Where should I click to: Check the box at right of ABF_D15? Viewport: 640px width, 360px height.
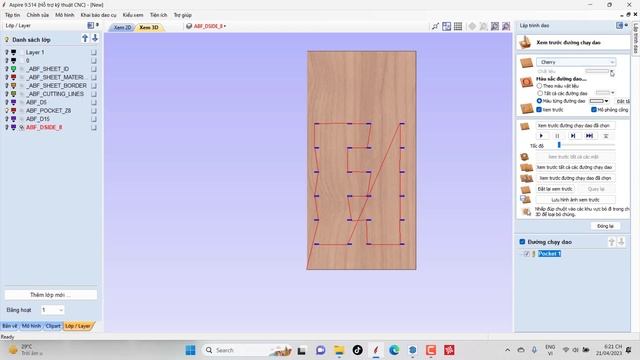point(94,119)
